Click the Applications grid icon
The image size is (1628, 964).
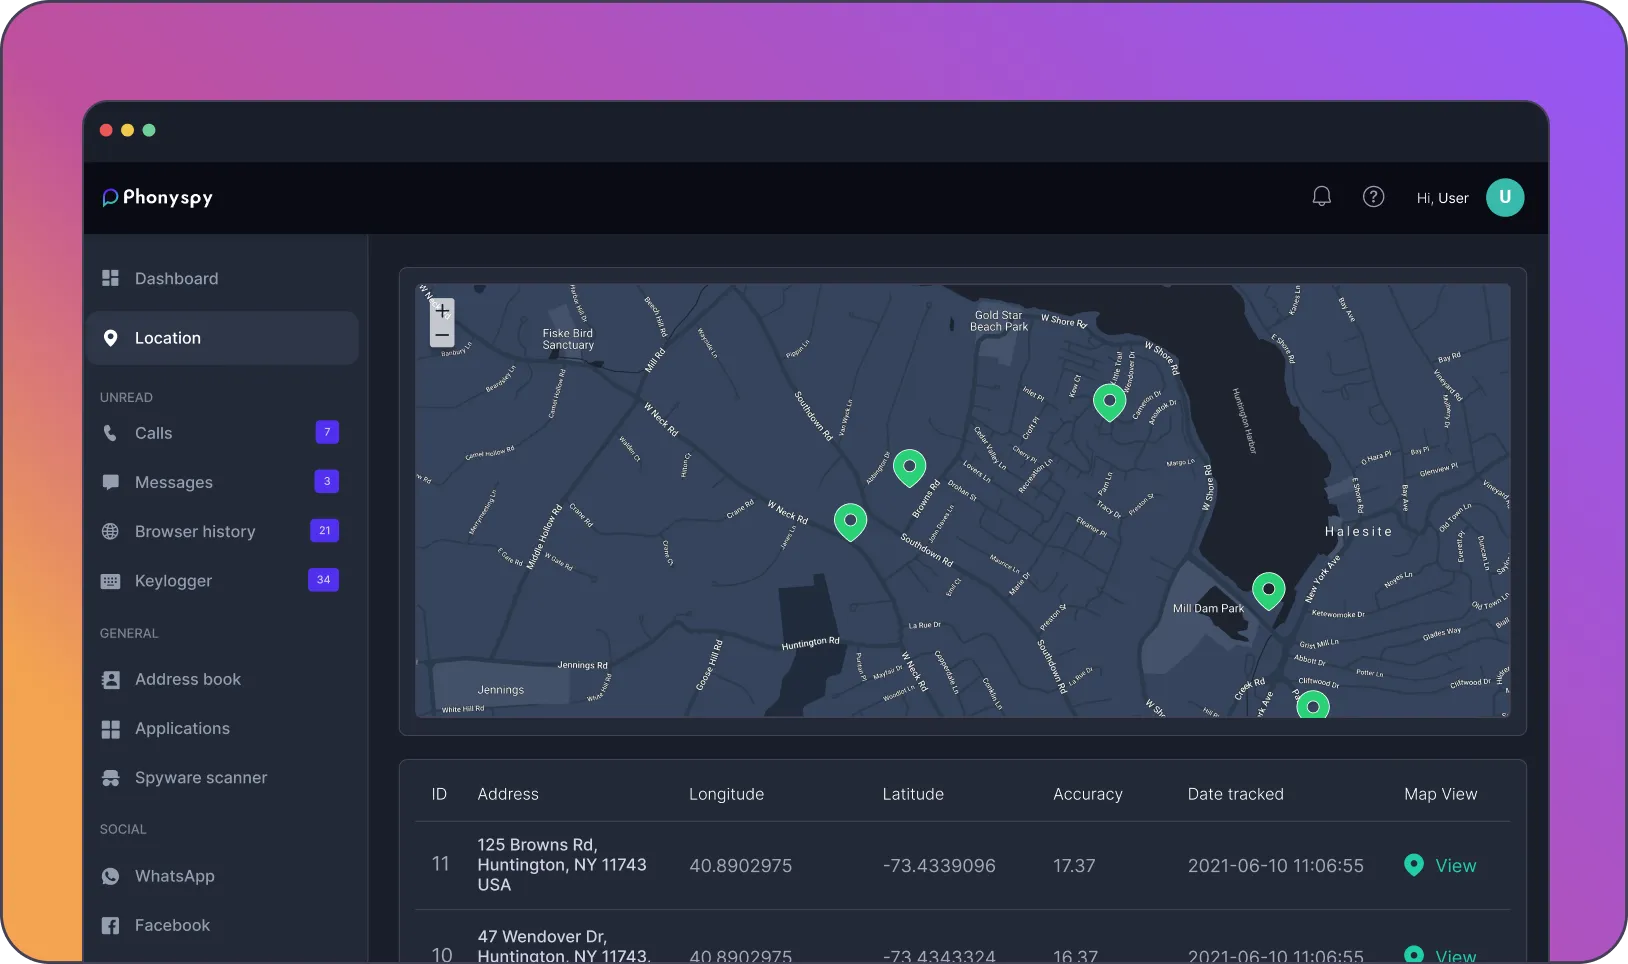point(111,729)
